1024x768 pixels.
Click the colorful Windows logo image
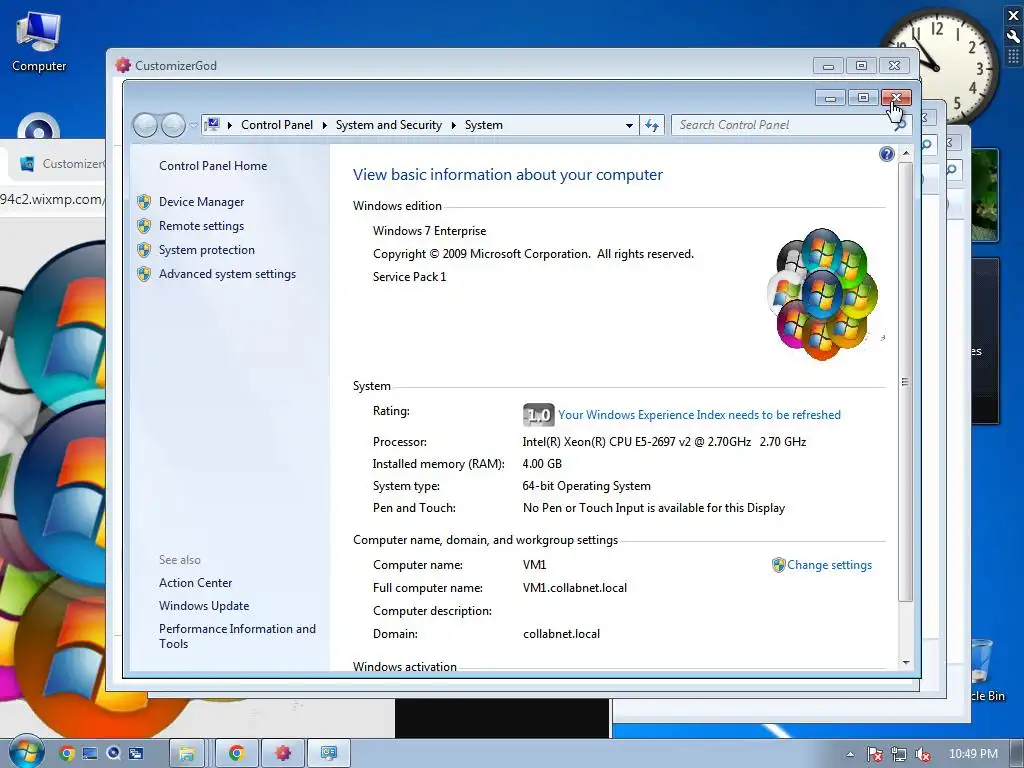tap(822, 294)
